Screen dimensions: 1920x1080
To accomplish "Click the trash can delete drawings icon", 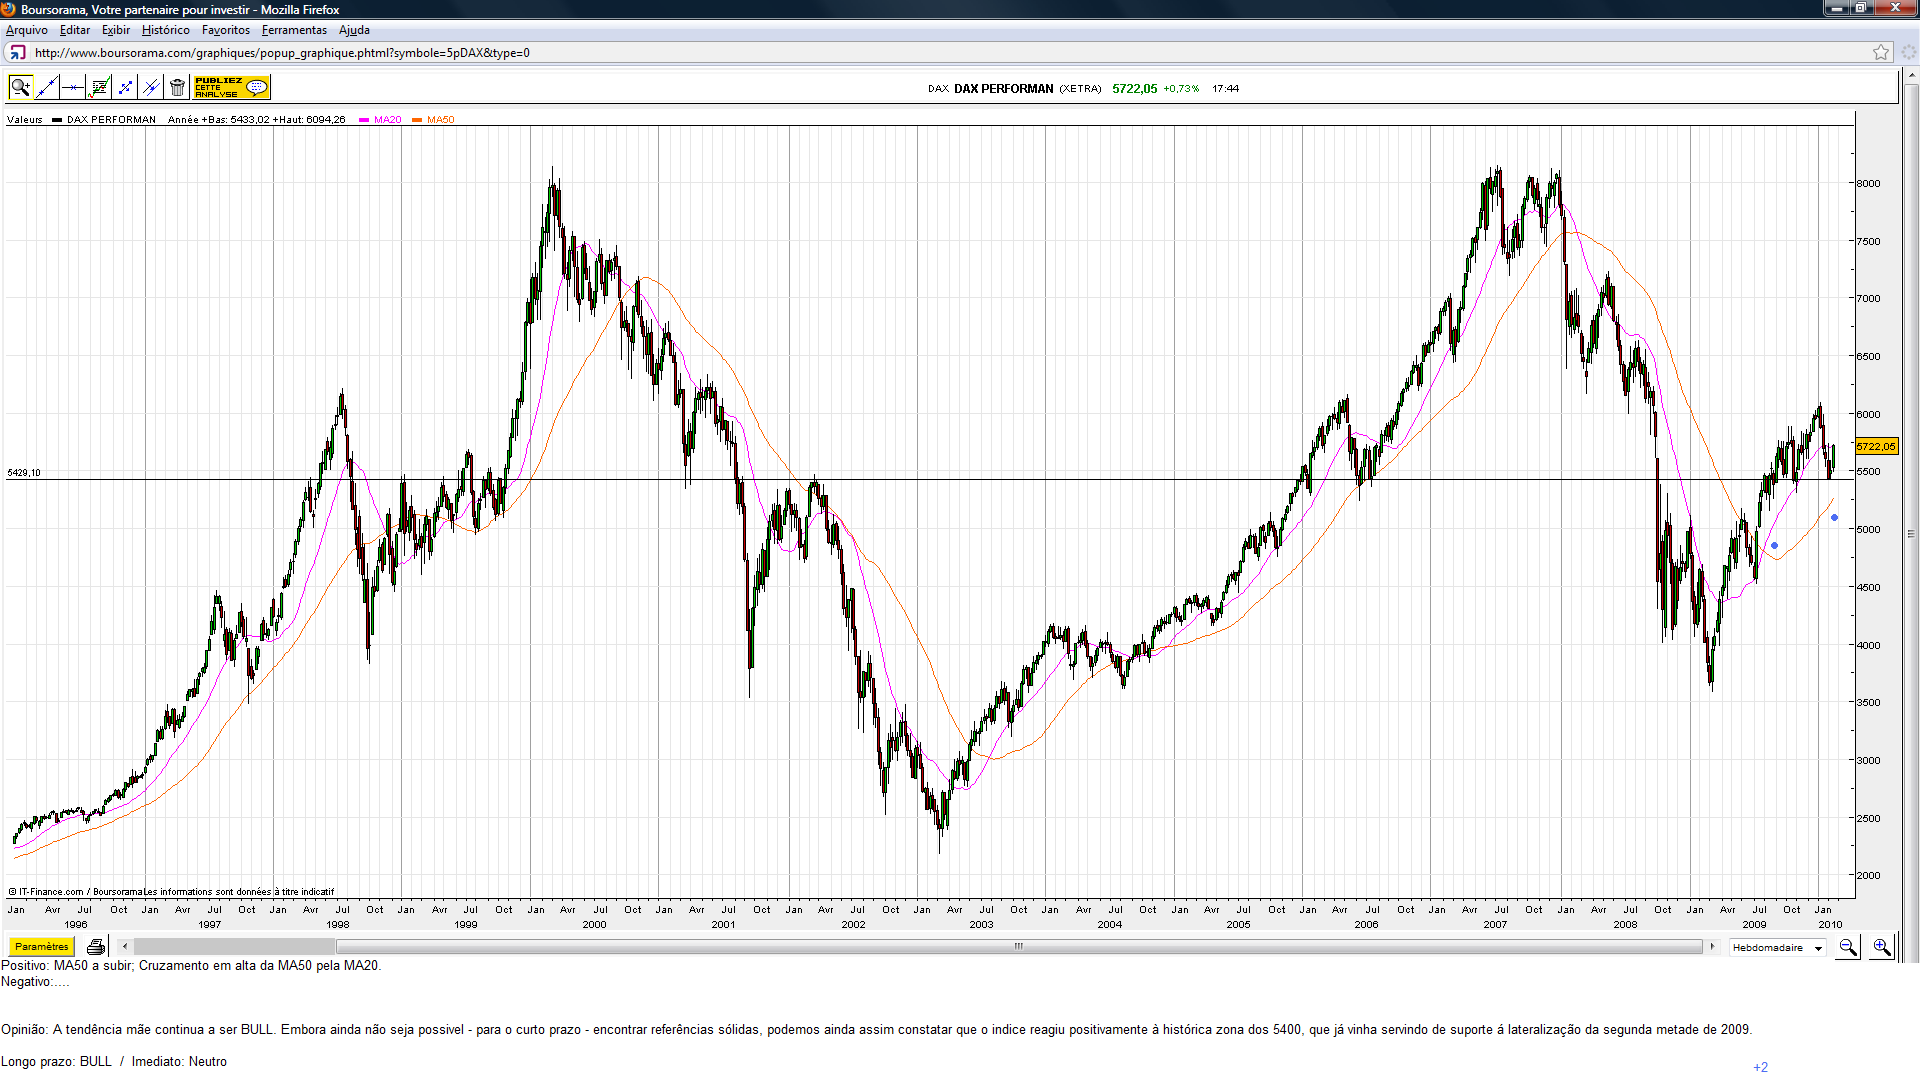I will (x=177, y=88).
